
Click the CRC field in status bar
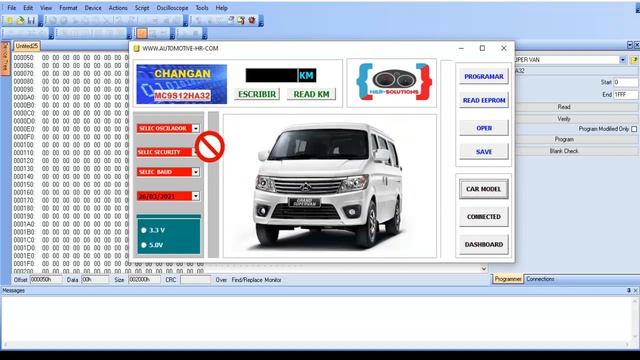(x=196, y=280)
